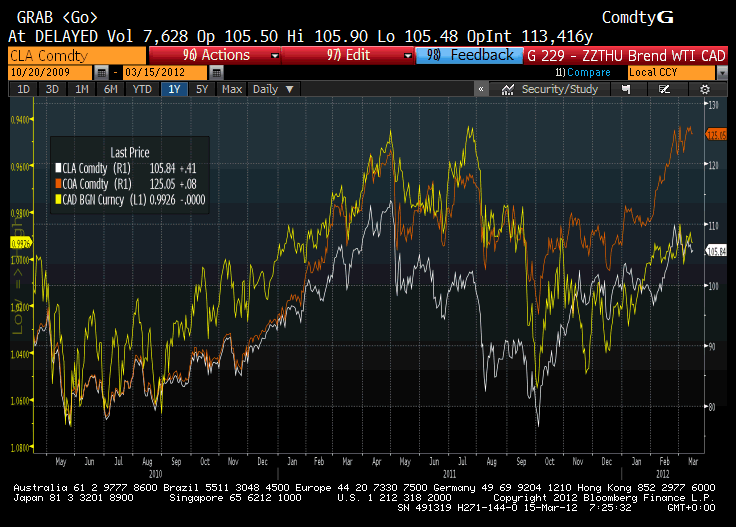Viewport: 736px width, 527px height.
Task: Click the yellow CAD BGN Curncy legend swatch
Action: (x=58, y=200)
